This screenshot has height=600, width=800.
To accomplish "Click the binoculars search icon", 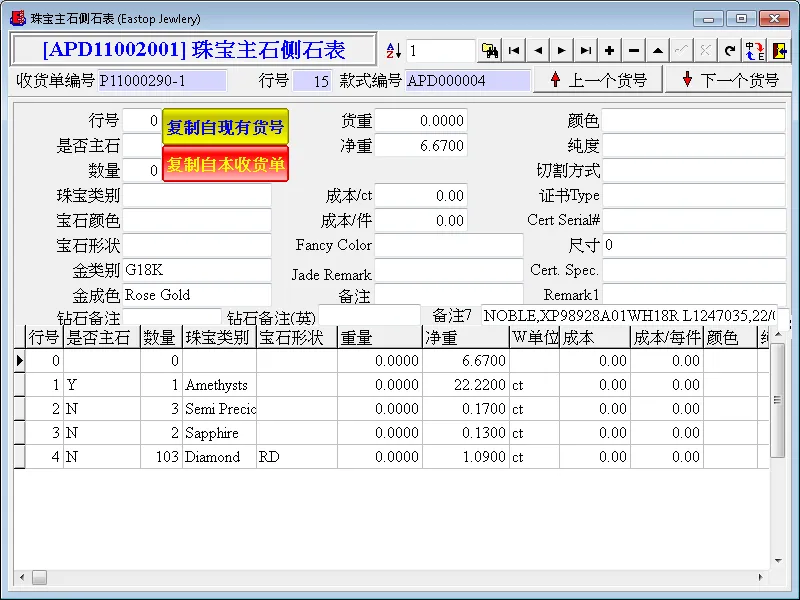I will (x=490, y=51).
